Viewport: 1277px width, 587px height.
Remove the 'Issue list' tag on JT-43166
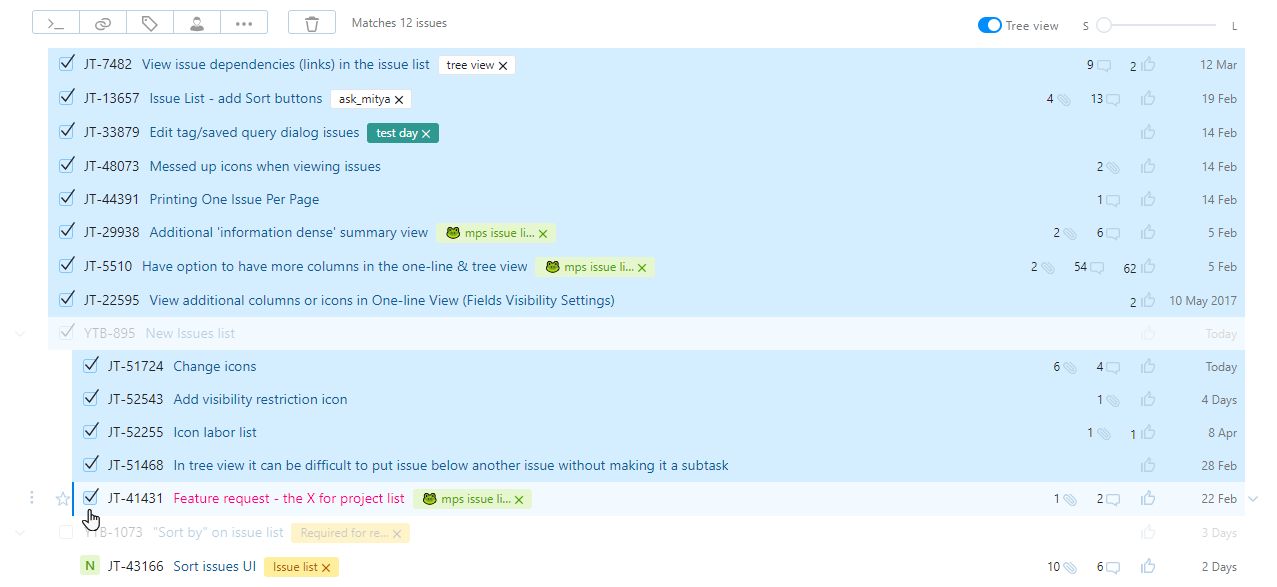tap(326, 568)
